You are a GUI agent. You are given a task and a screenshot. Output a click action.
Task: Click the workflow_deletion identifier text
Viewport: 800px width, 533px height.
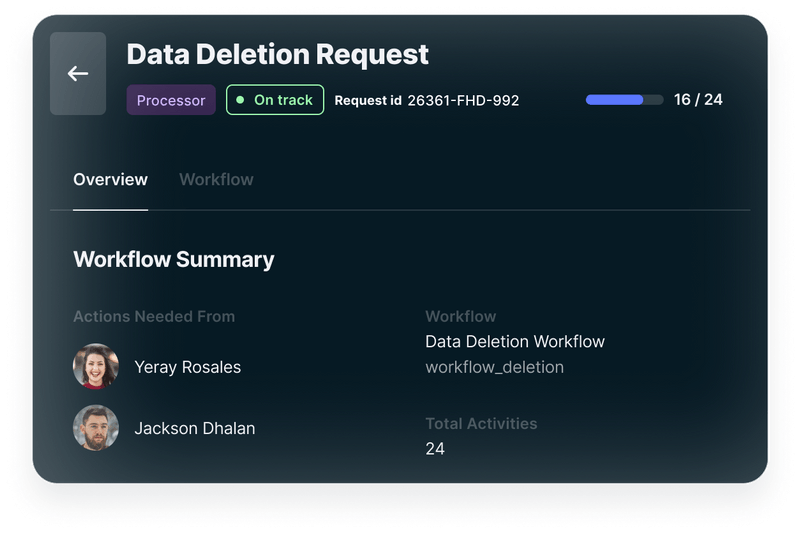click(x=494, y=367)
